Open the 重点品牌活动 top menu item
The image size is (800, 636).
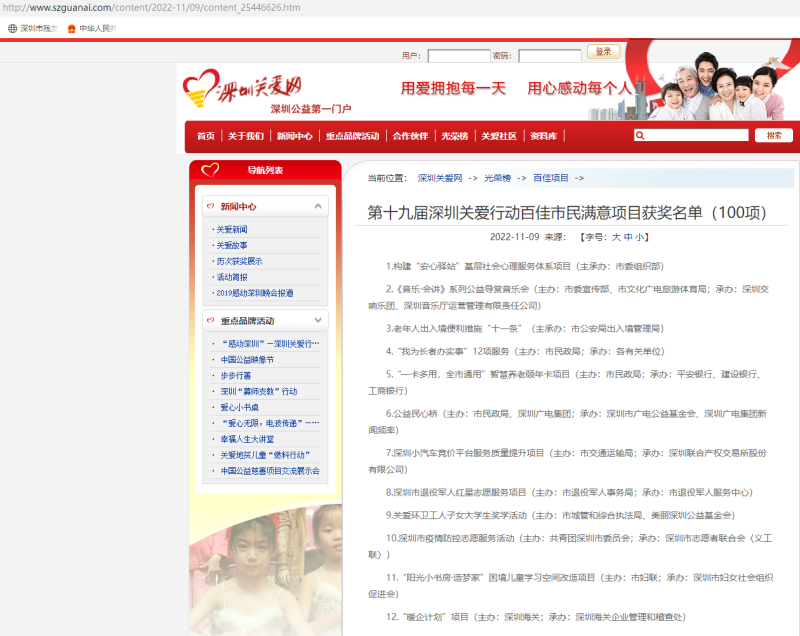click(x=353, y=136)
